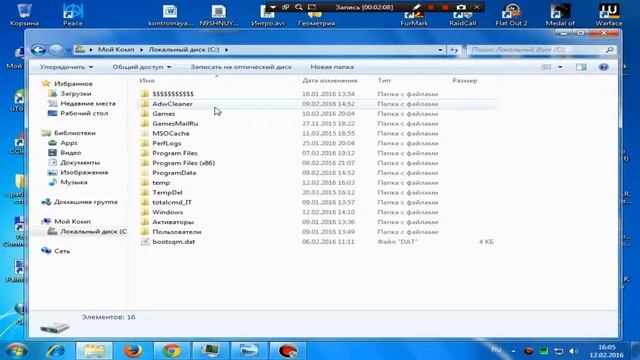The image size is (640, 360).
Task: Click the search box for Локальный диск
Action: coord(541,50)
